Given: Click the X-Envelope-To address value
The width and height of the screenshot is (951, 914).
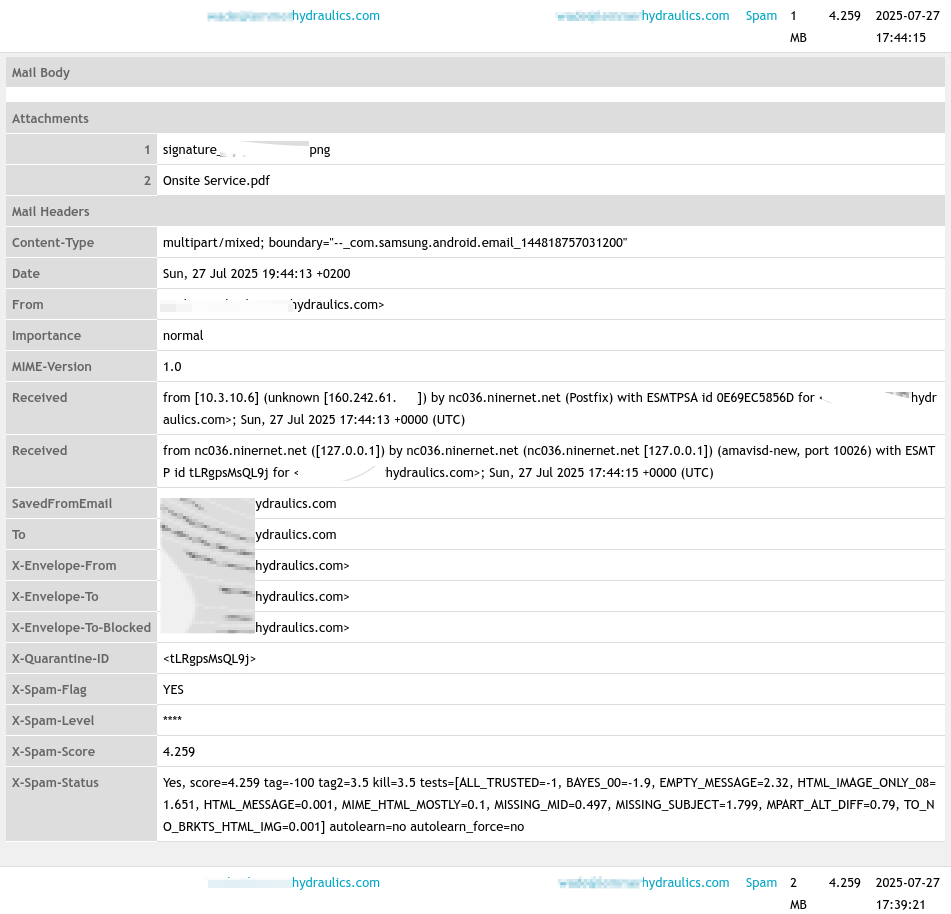Looking at the screenshot, I should click(255, 596).
